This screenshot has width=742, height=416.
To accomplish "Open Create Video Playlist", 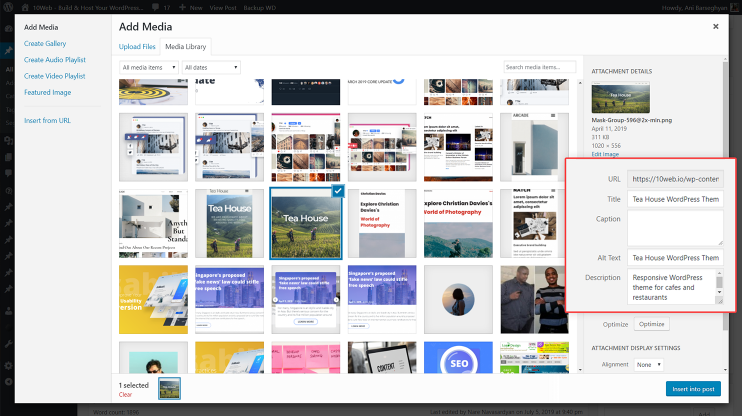I will pyautogui.click(x=54, y=76).
